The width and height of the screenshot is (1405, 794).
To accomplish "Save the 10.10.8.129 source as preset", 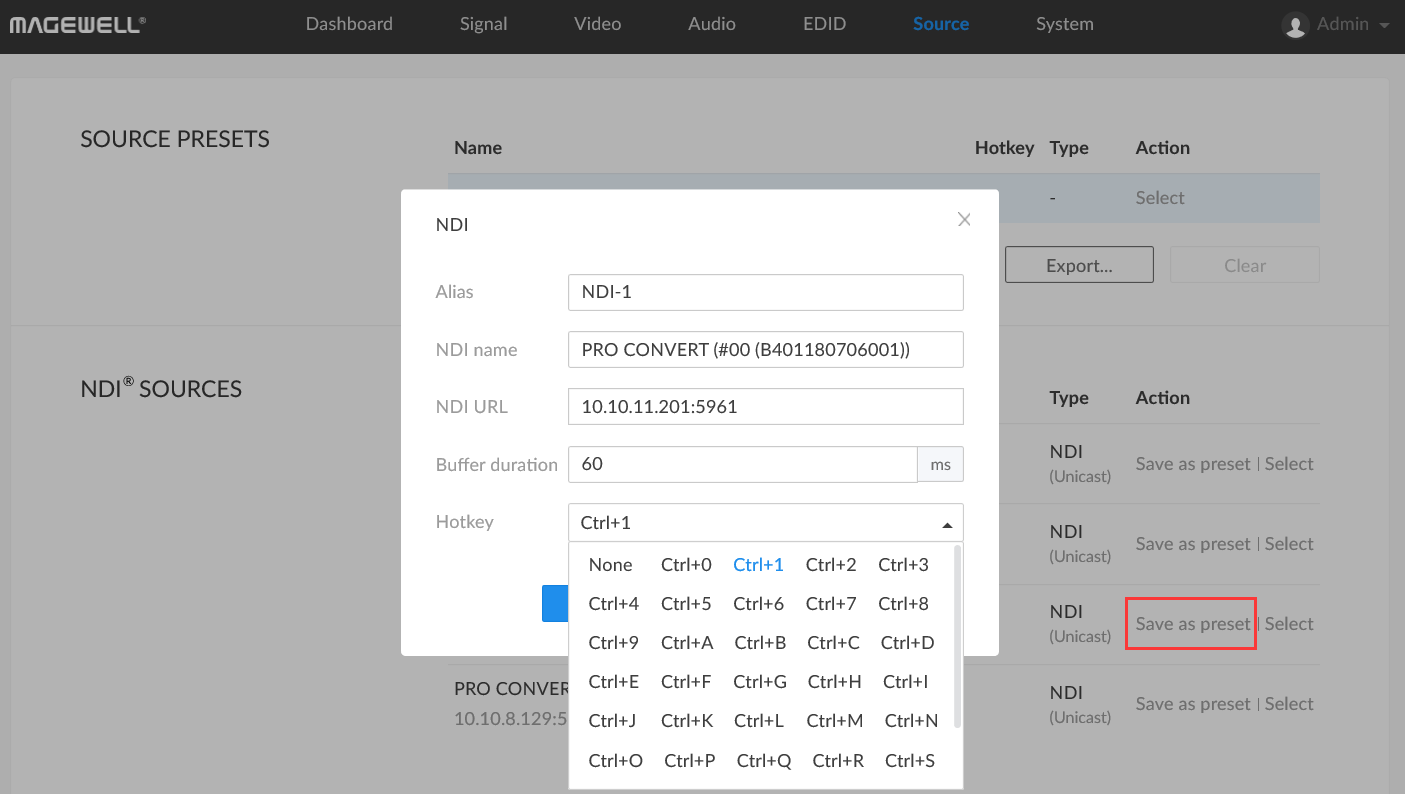I will (1193, 704).
